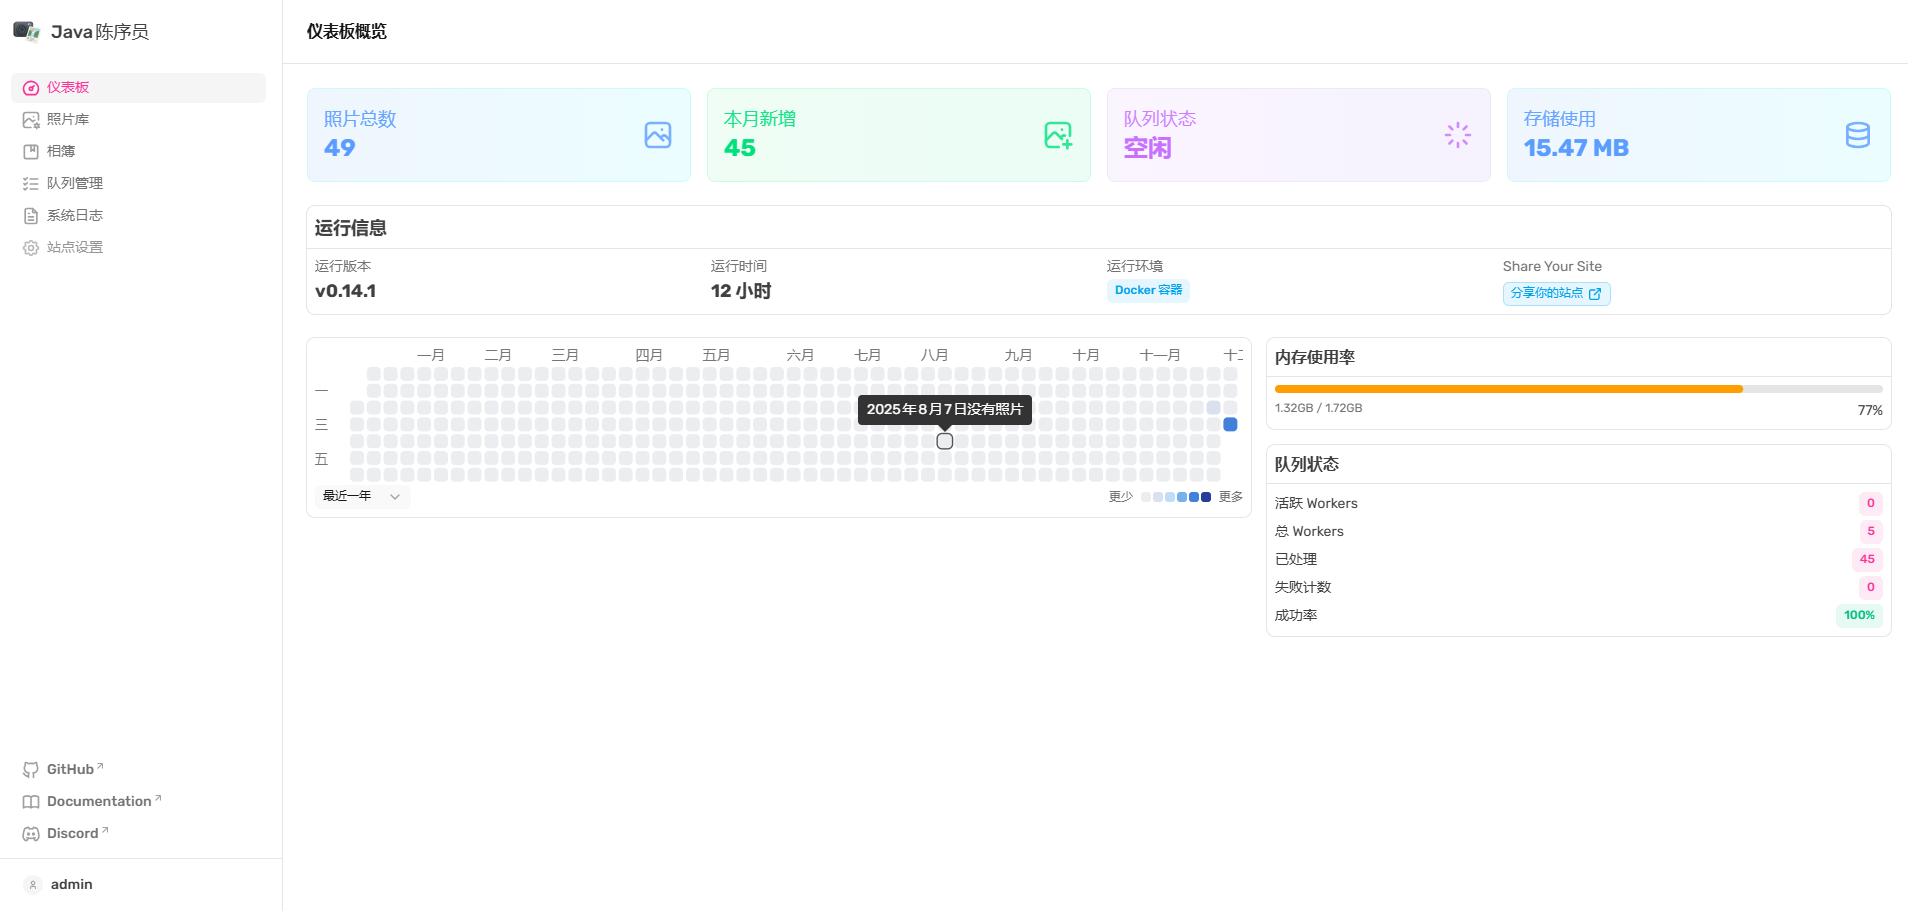Open the Documentation link
The width and height of the screenshot is (1908, 911).
tap(99, 802)
